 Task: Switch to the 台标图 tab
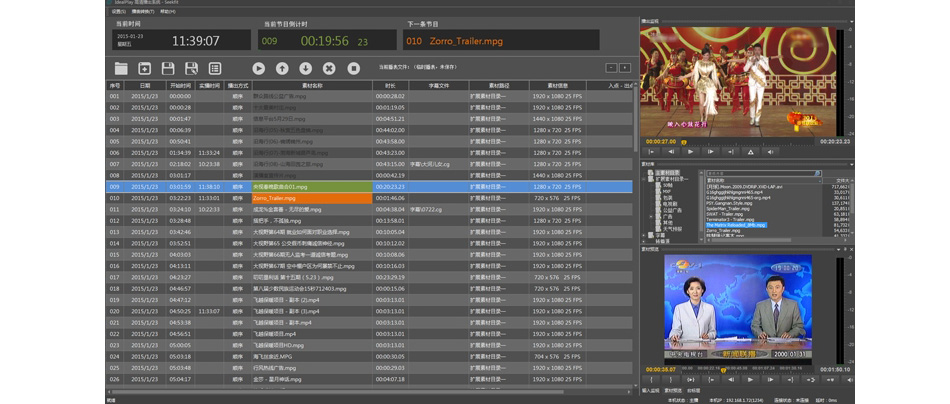694,391
